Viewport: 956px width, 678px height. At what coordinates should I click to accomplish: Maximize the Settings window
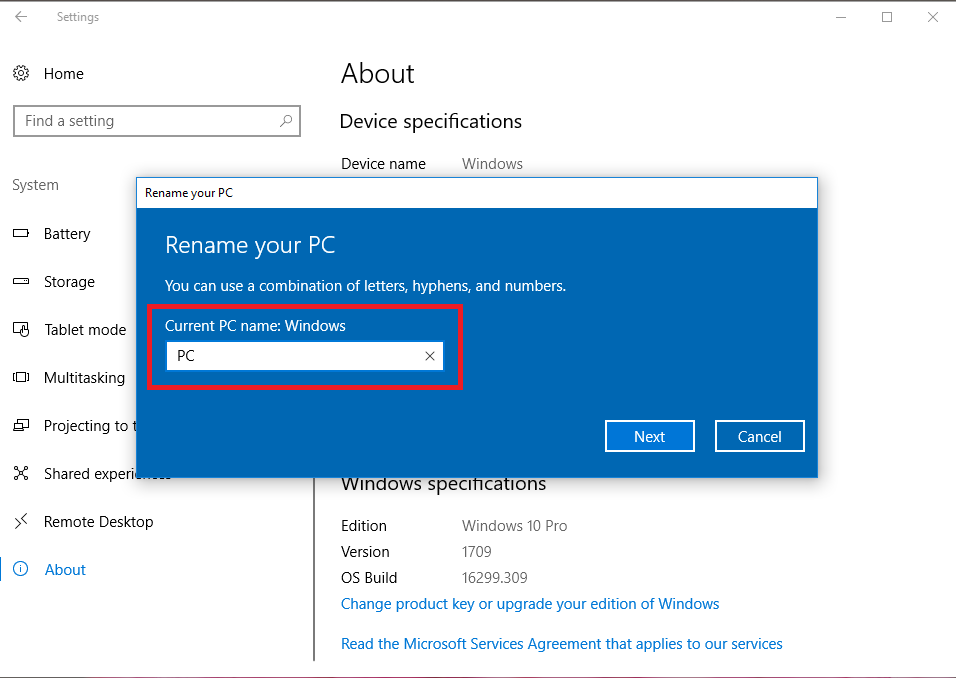pos(887,17)
